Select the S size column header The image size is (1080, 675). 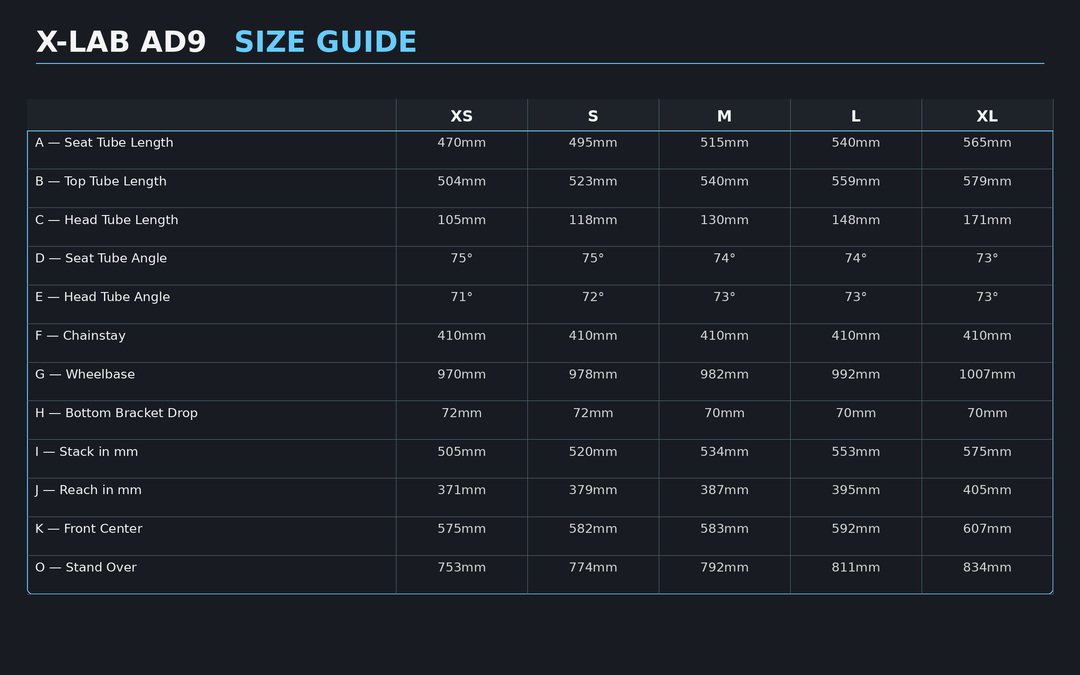click(593, 116)
